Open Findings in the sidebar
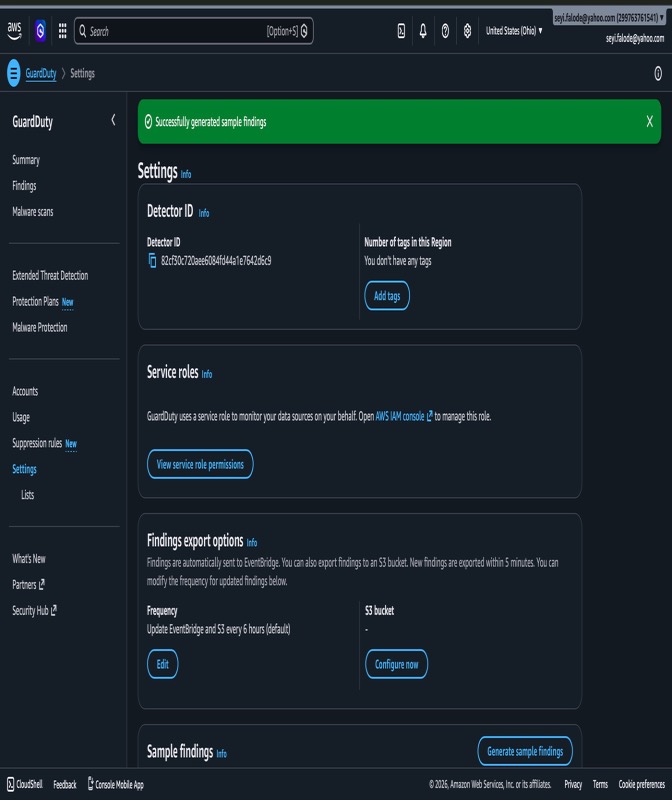 point(24,186)
